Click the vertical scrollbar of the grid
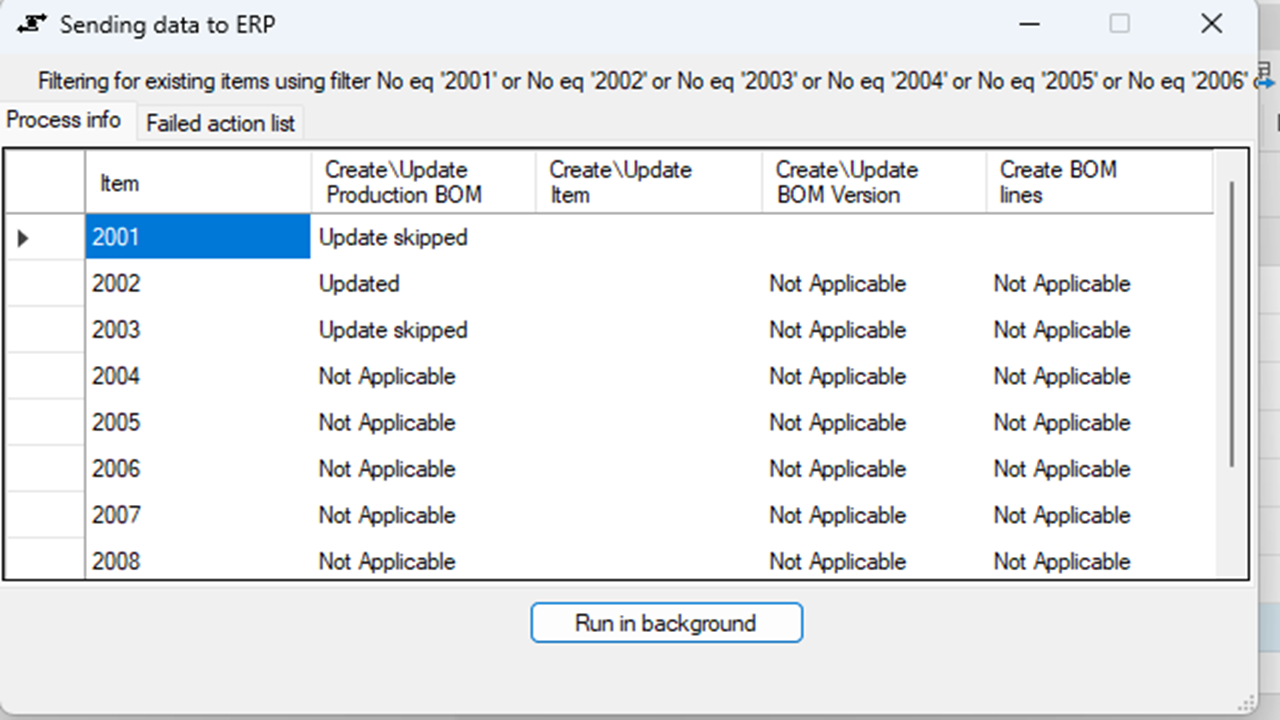The height and width of the screenshot is (720, 1280). (x=1232, y=322)
